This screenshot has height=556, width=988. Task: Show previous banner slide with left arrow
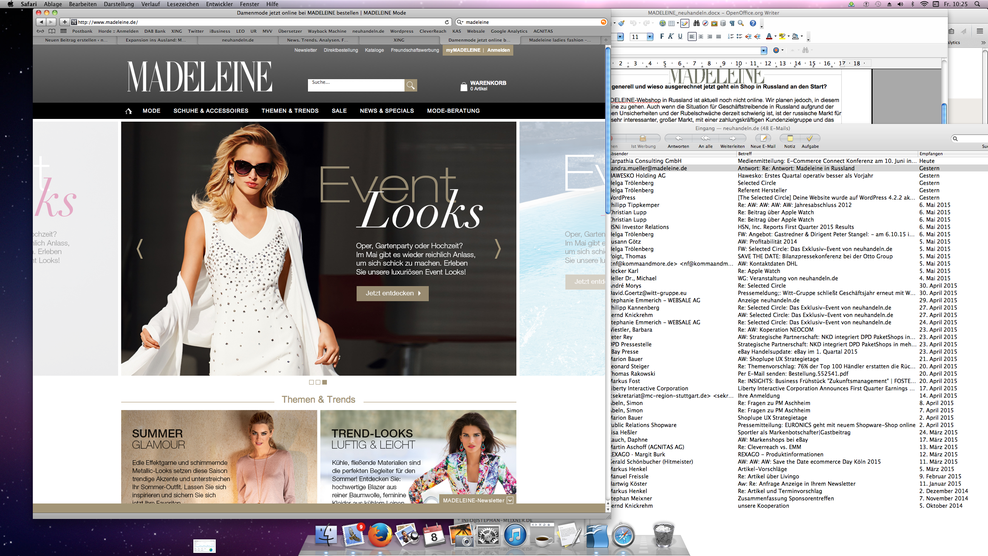140,249
